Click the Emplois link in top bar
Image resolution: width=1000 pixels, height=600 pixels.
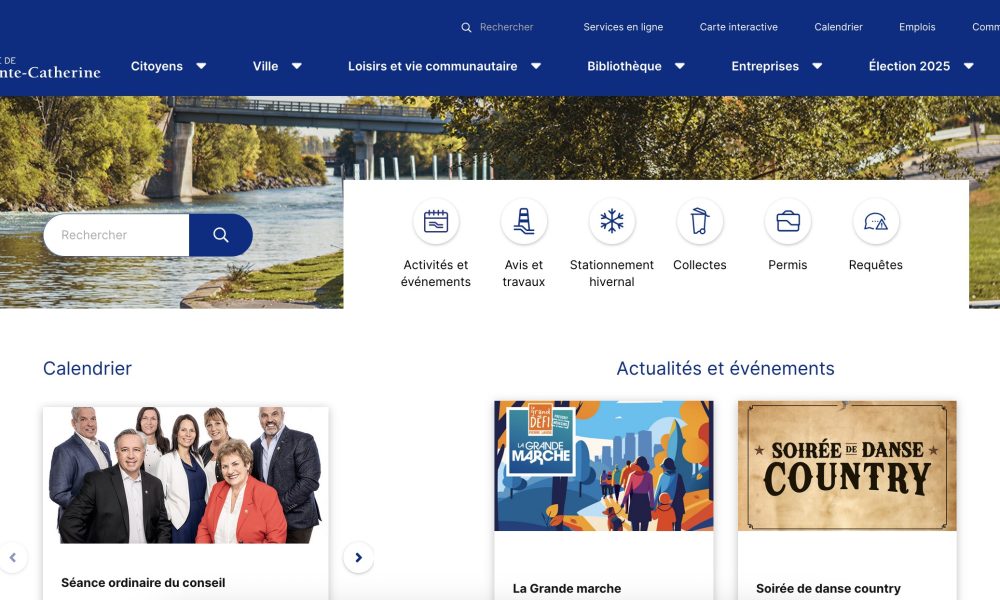917,28
